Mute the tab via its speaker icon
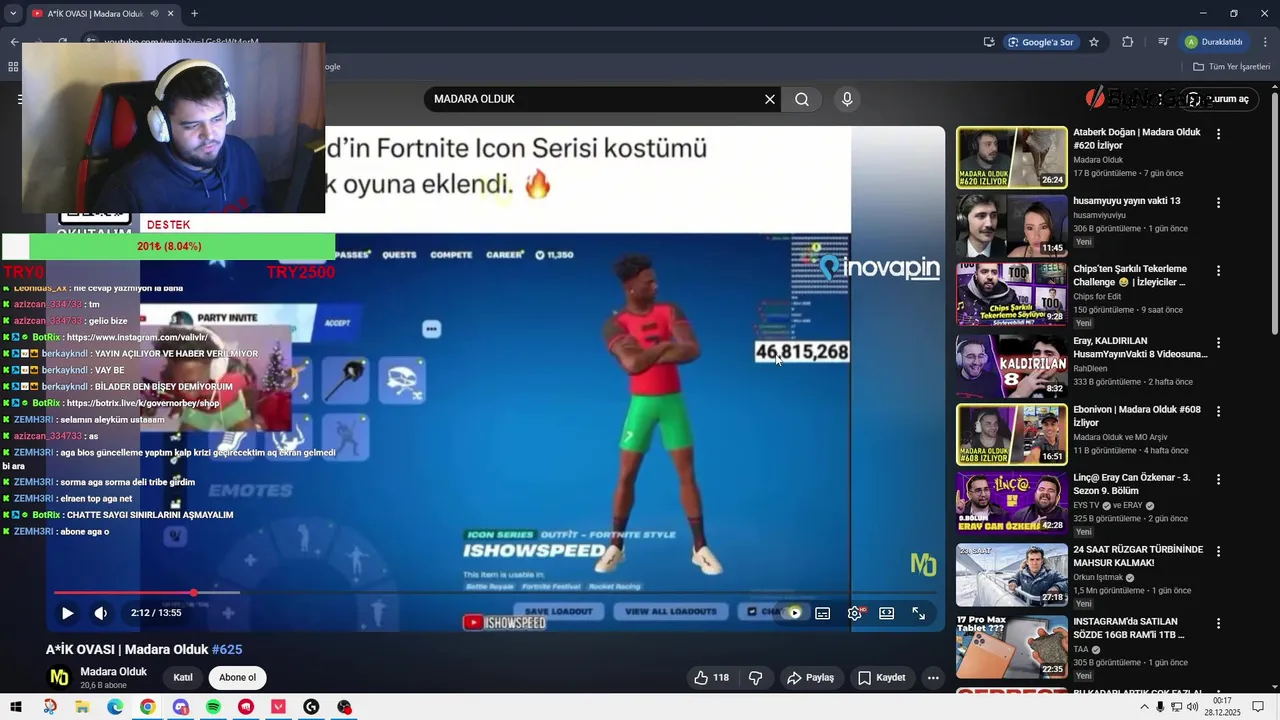 153,14
